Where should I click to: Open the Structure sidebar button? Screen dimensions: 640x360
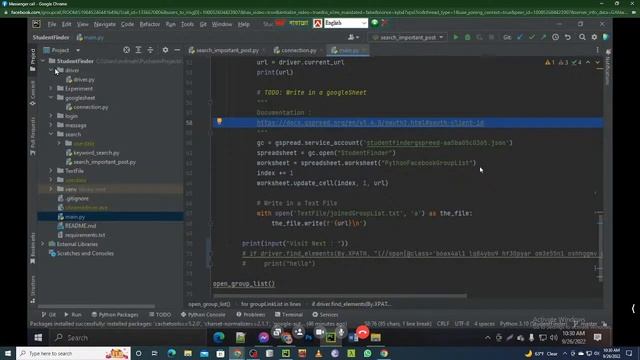tap(33, 289)
